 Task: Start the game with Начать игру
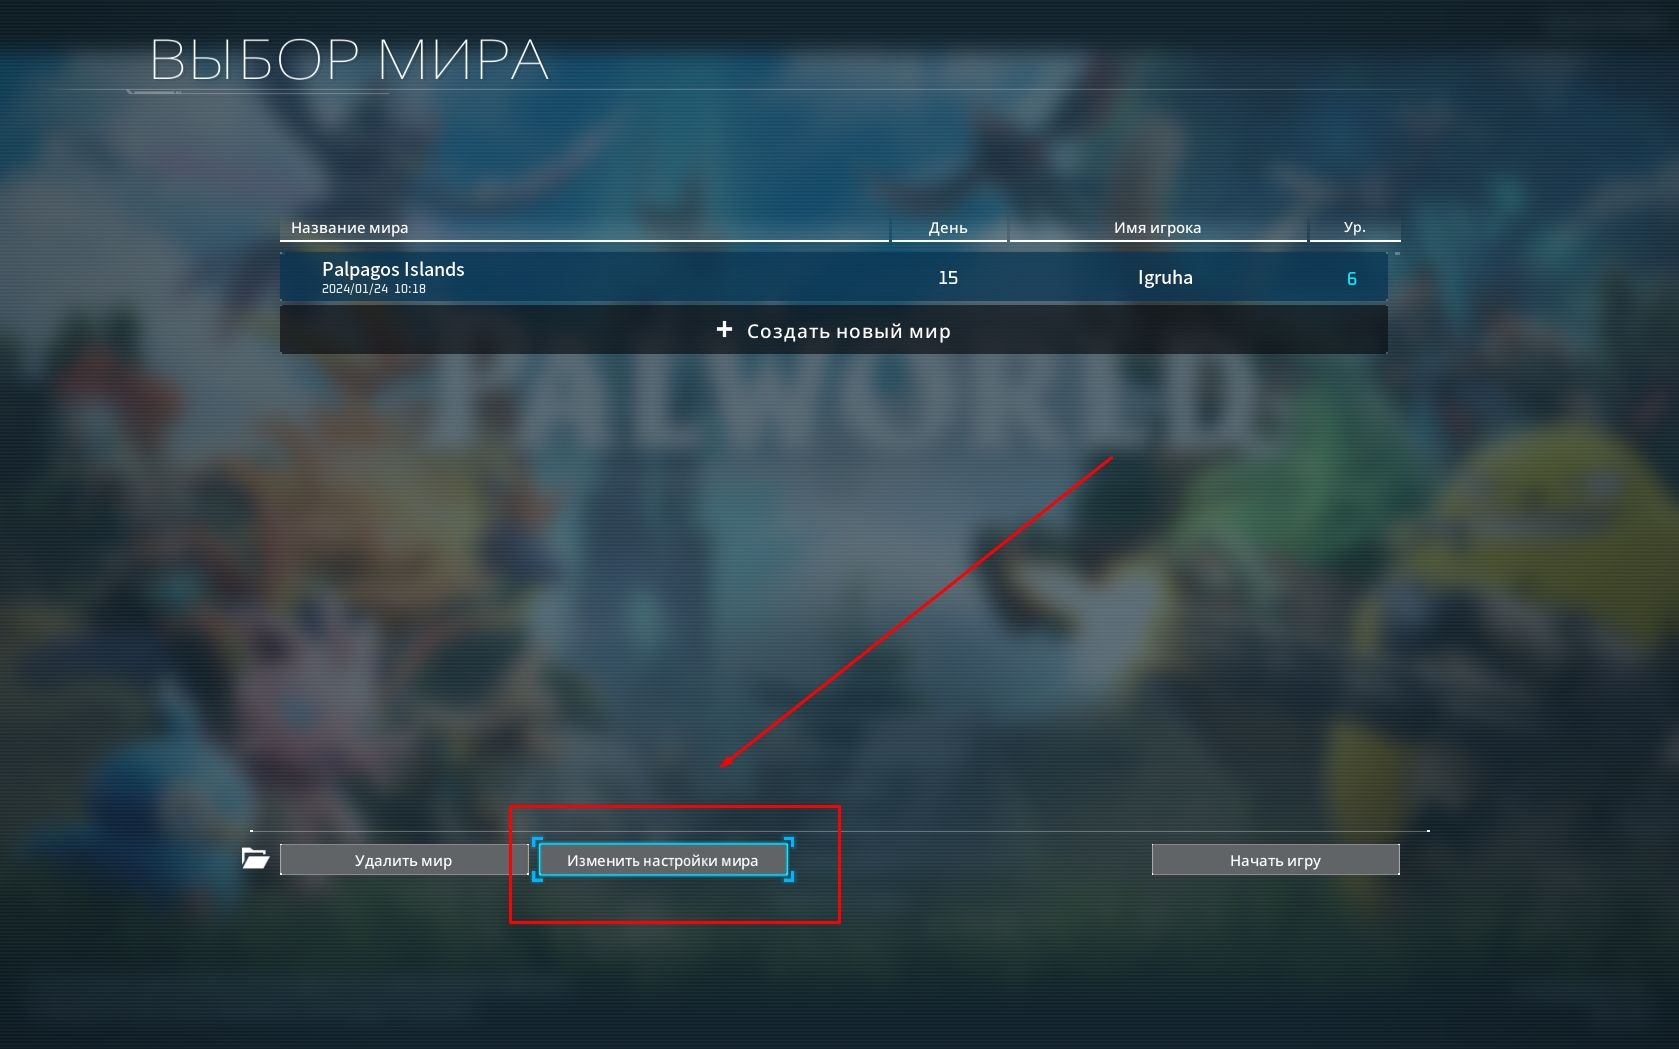(x=1275, y=860)
